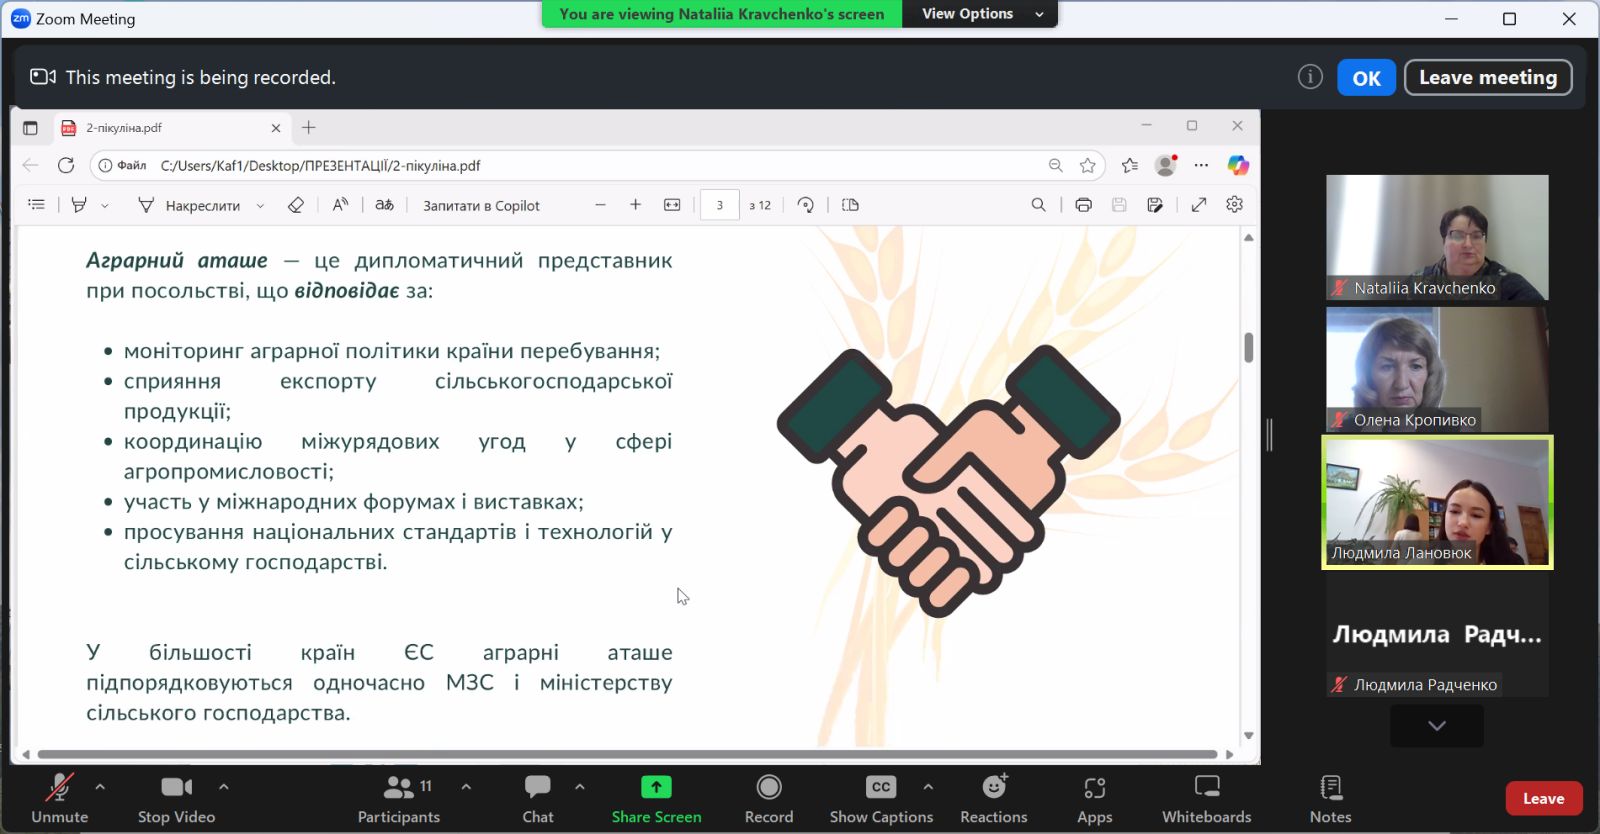Open the Chat panel
The width and height of the screenshot is (1600, 834).
tap(538, 799)
